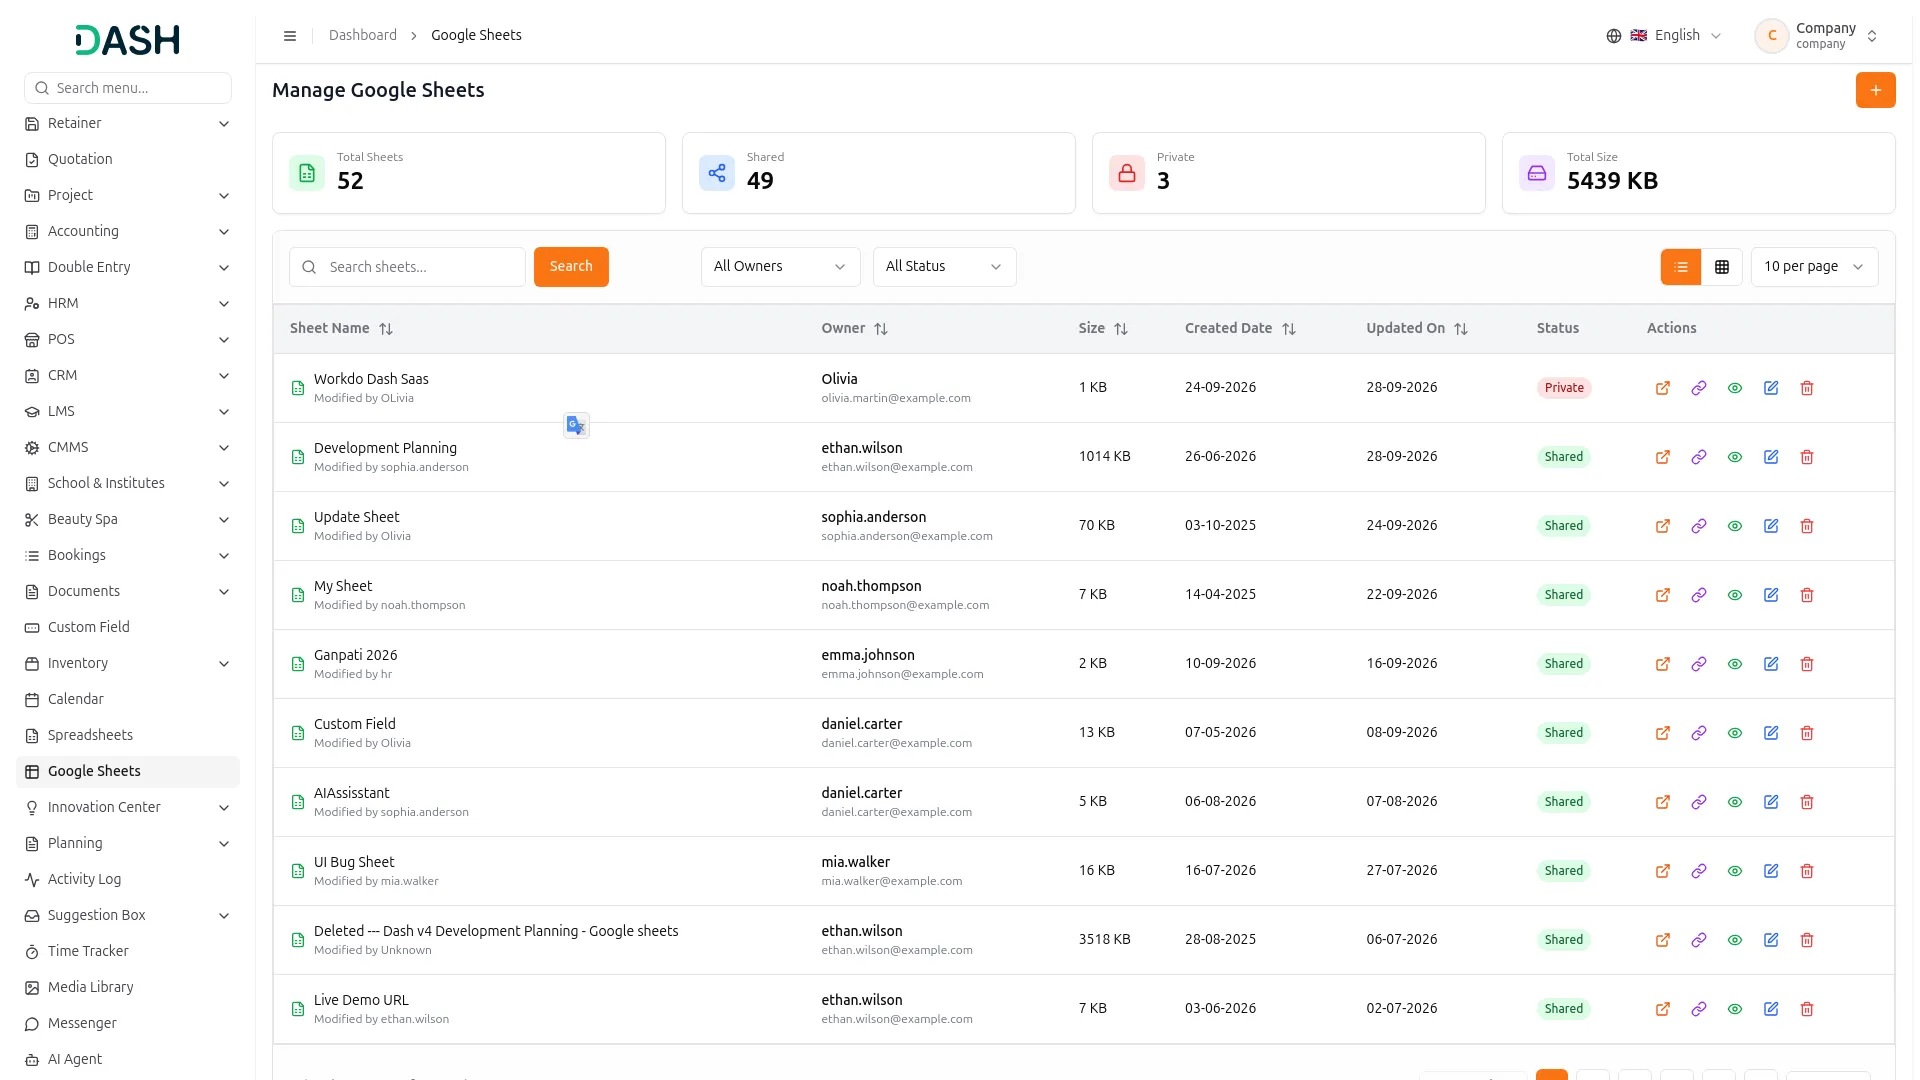Copy link for Deleted Dash v4 sheet
The height and width of the screenshot is (1080, 1920).
point(1699,940)
